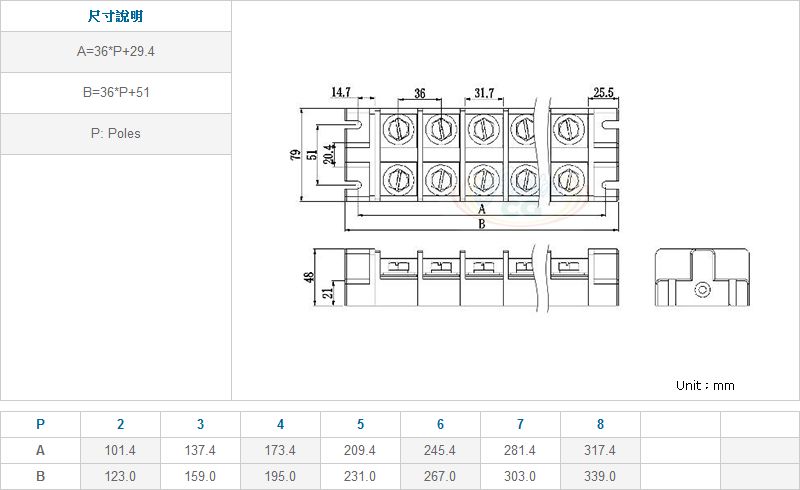Image resolution: width=800 pixels, height=490 pixels.
Task: Click the 25.5 dimension label
Action: click(603, 92)
